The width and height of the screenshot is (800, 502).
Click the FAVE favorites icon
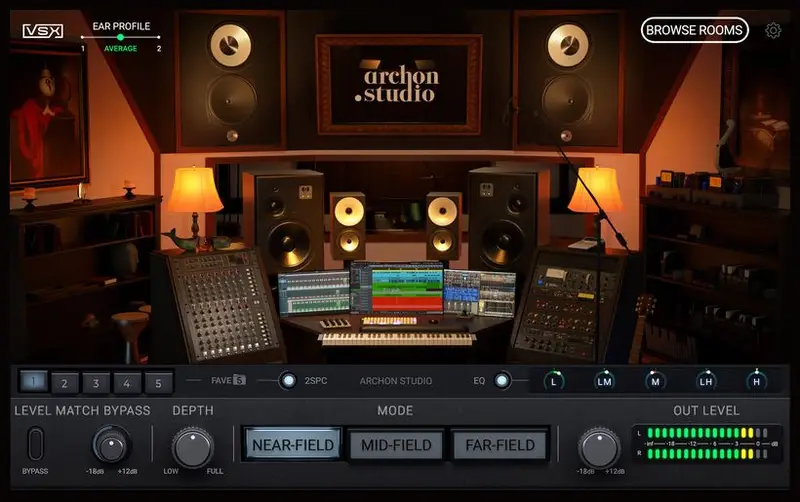[x=239, y=381]
